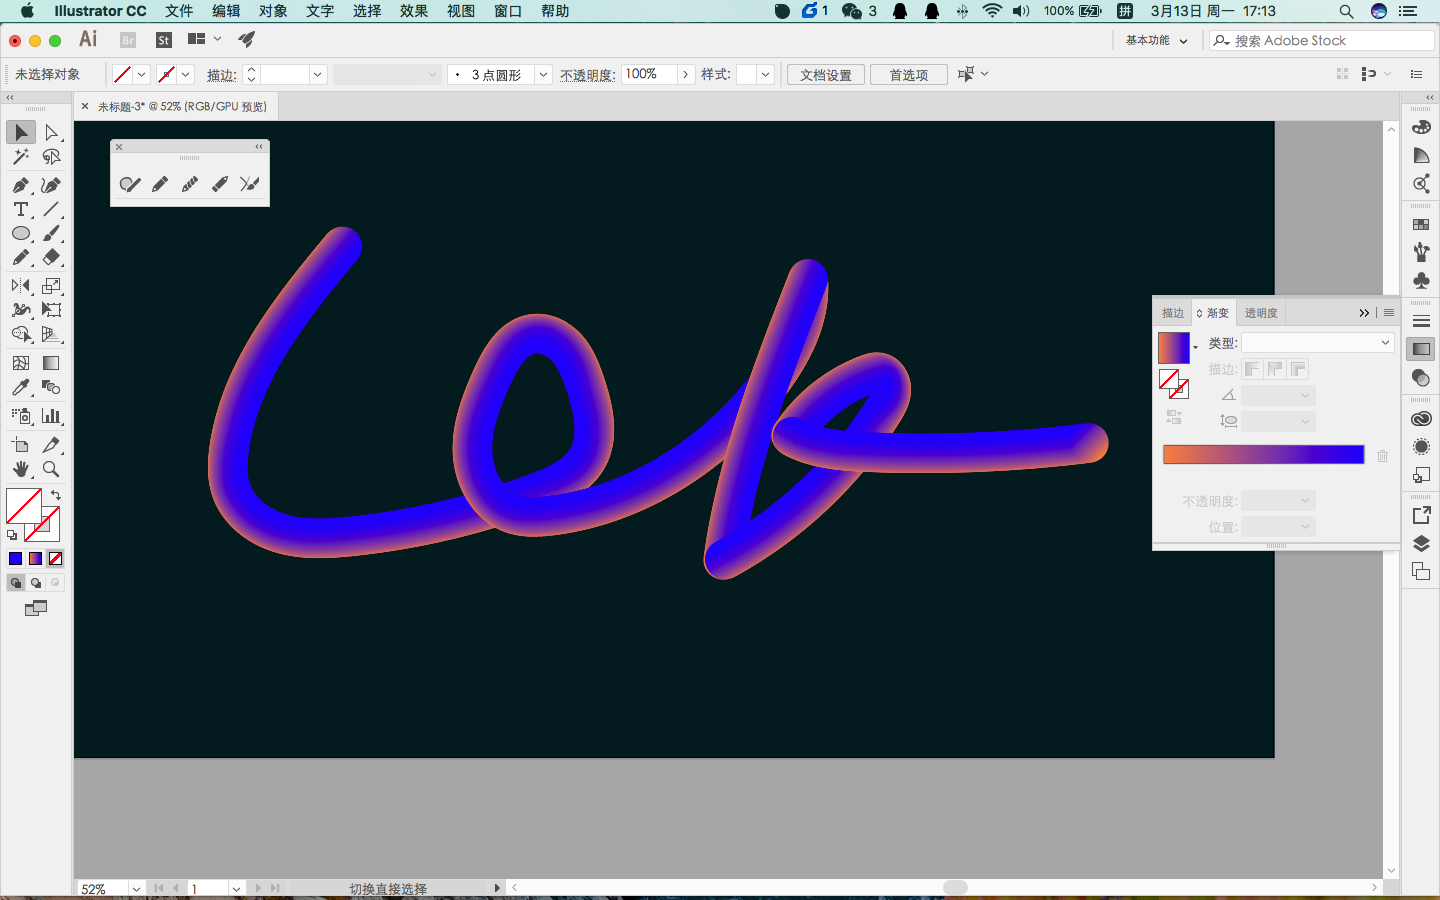
Task: Select the Column Graph tool
Action: point(52,416)
